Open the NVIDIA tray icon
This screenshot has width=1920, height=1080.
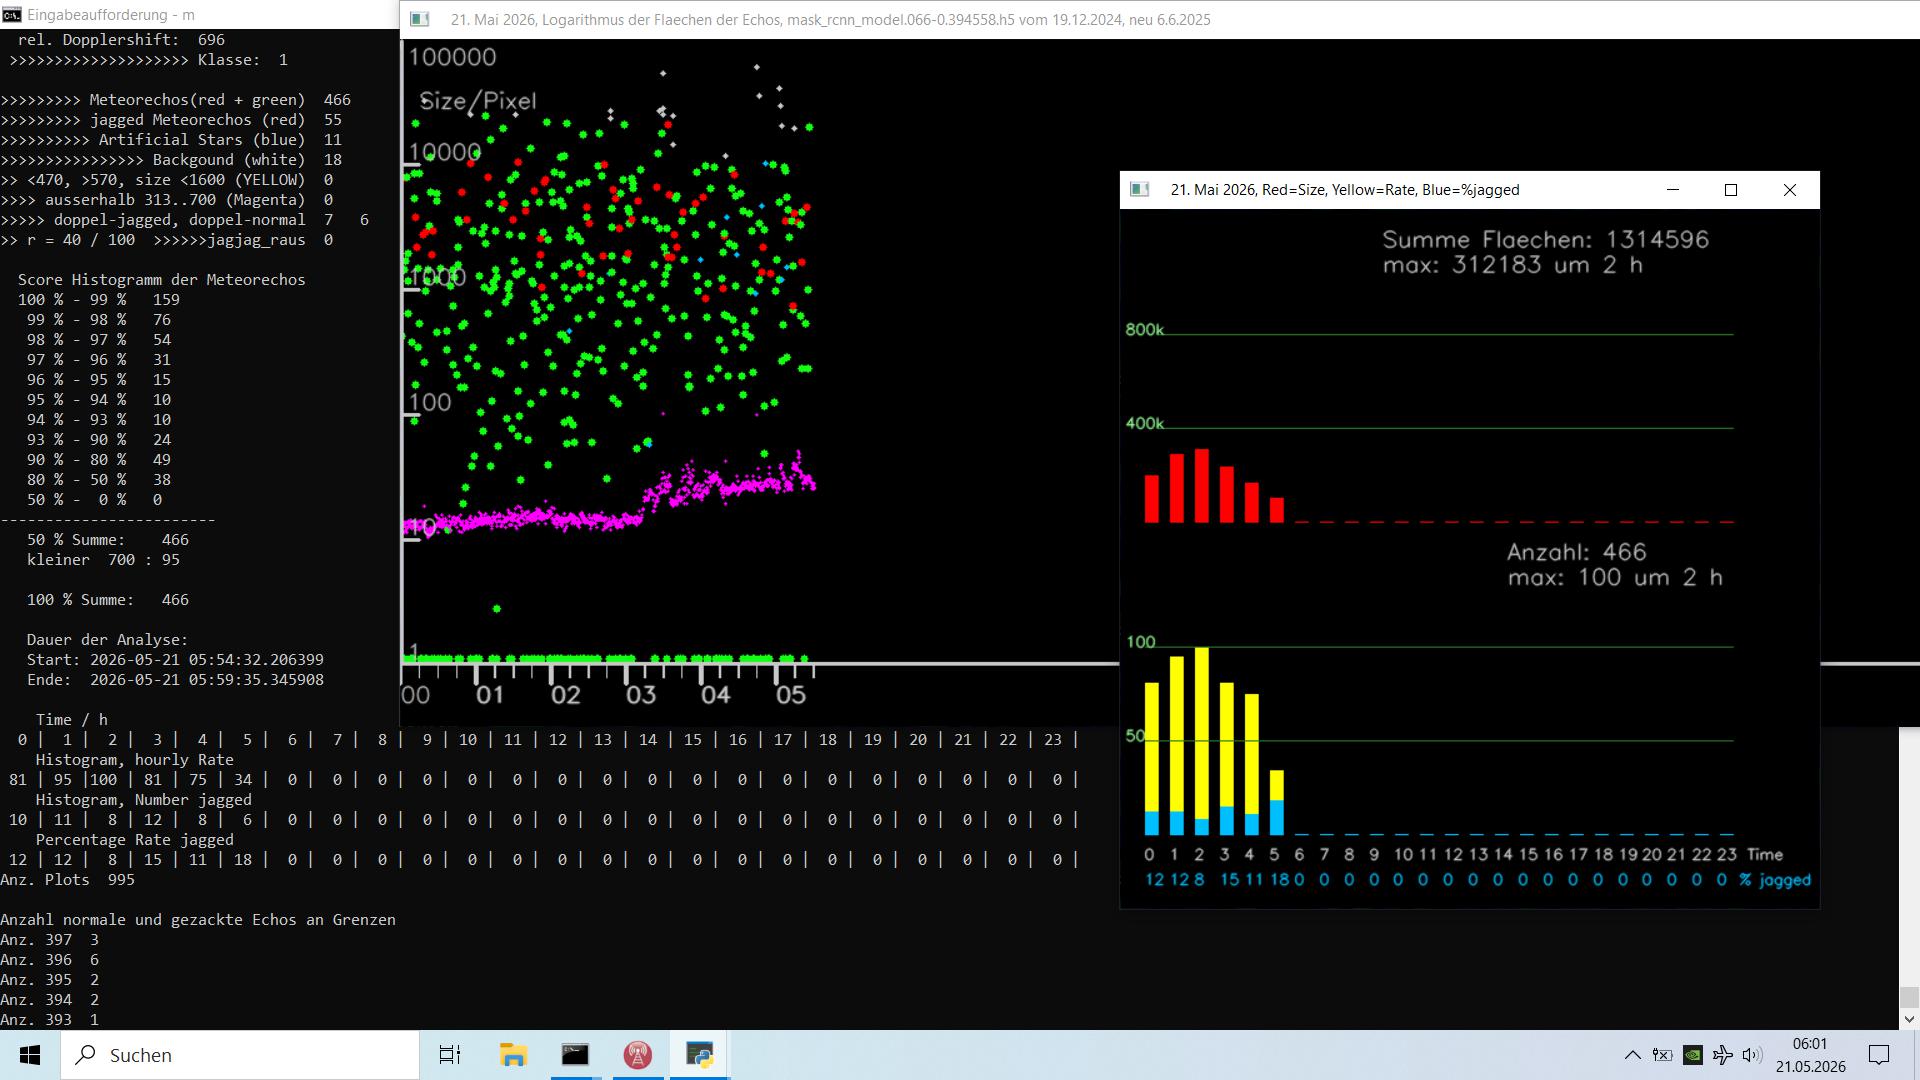(x=1692, y=1055)
